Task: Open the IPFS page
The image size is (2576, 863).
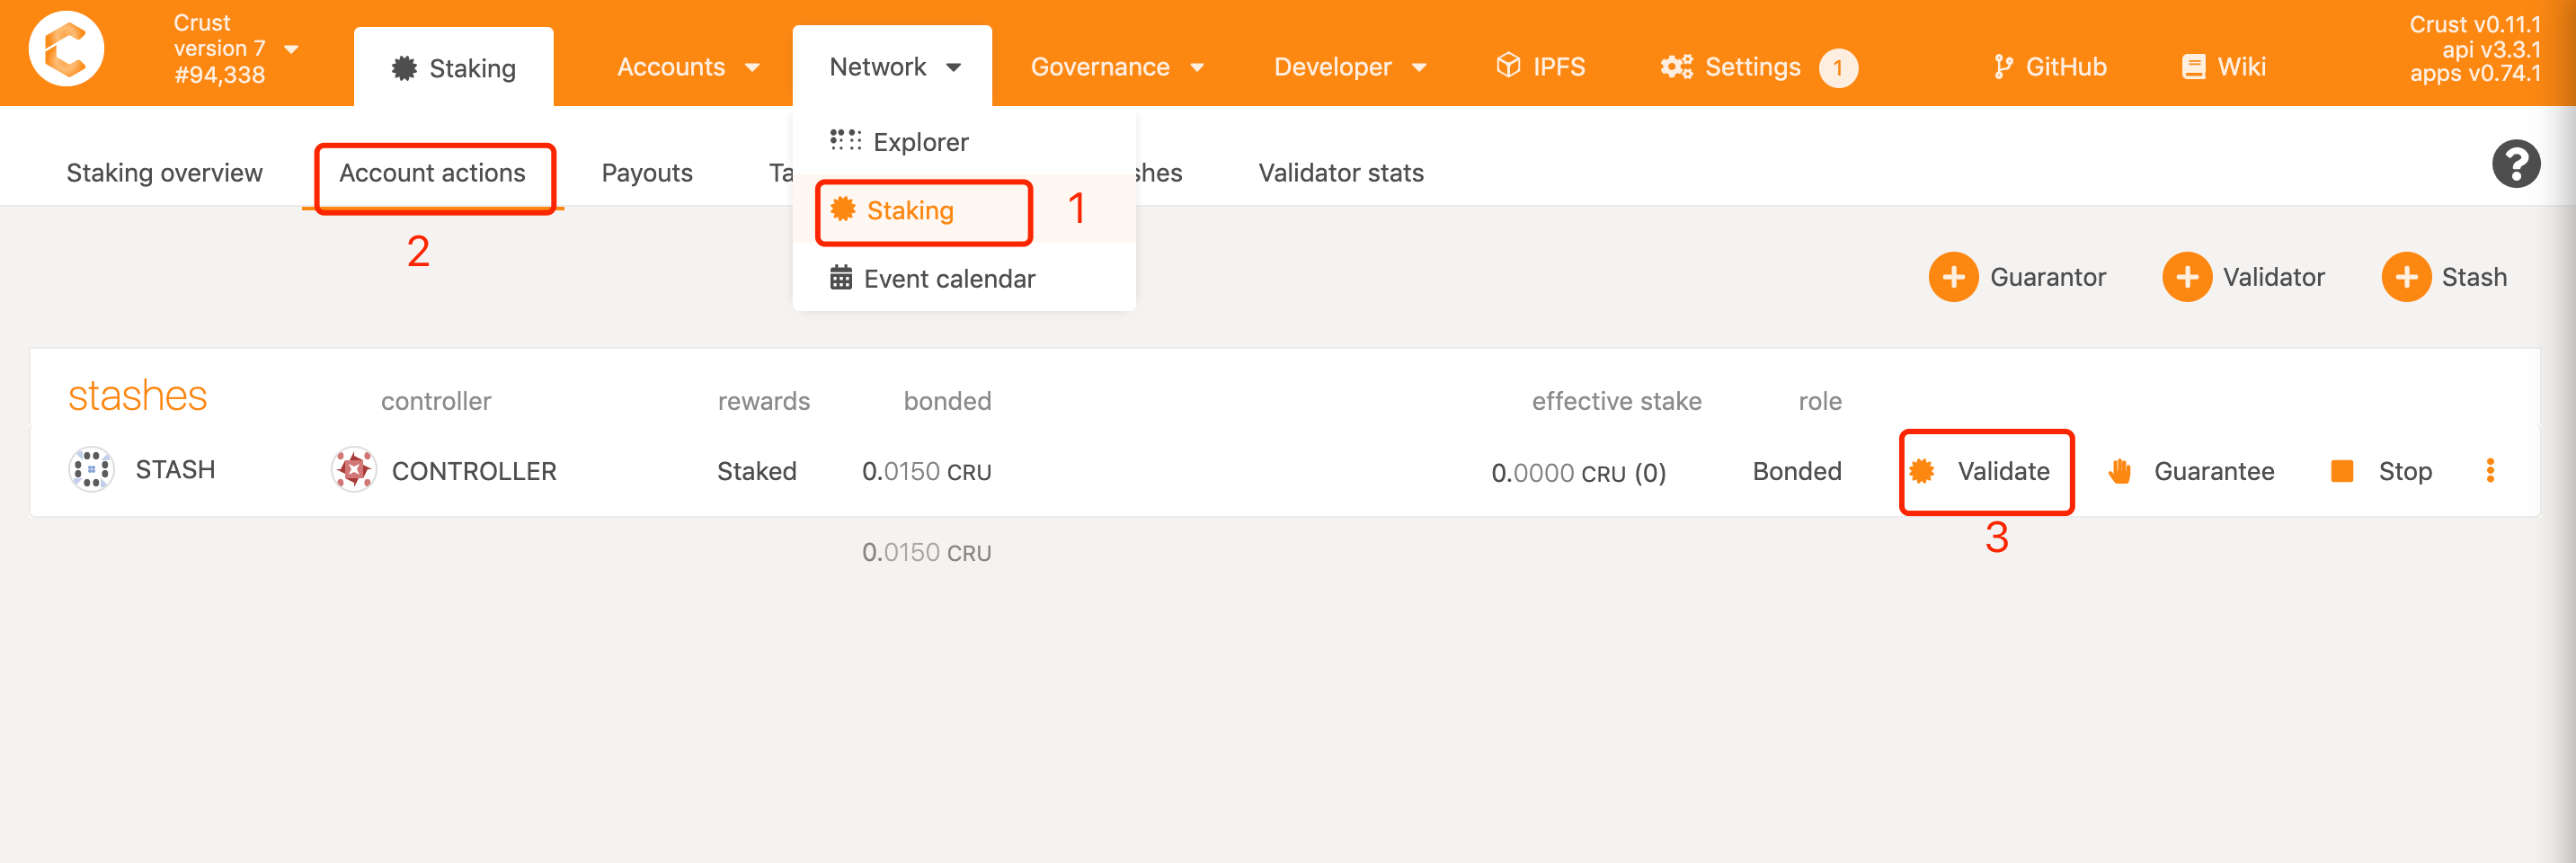Action: tap(1541, 67)
